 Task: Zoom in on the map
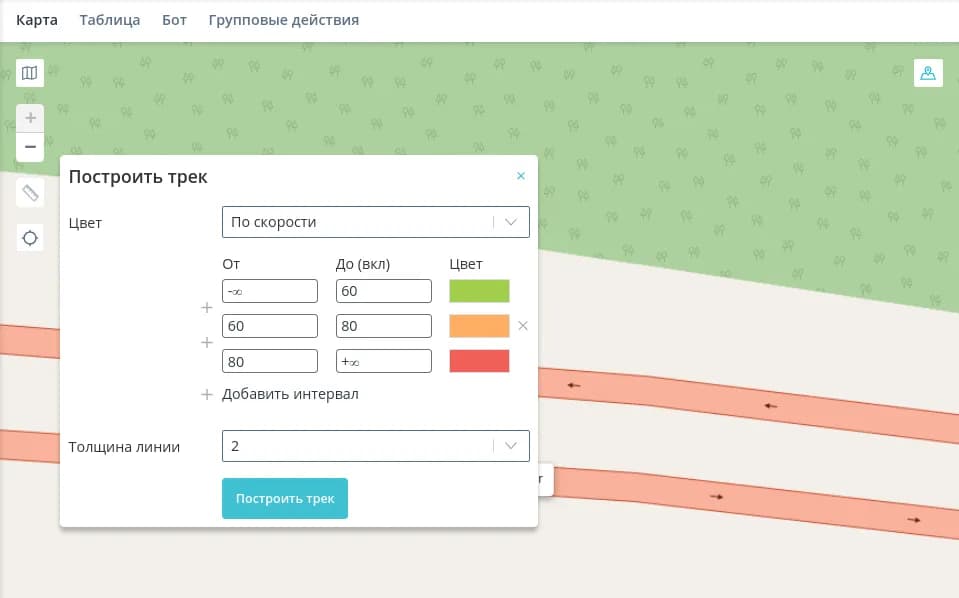pyautogui.click(x=30, y=118)
